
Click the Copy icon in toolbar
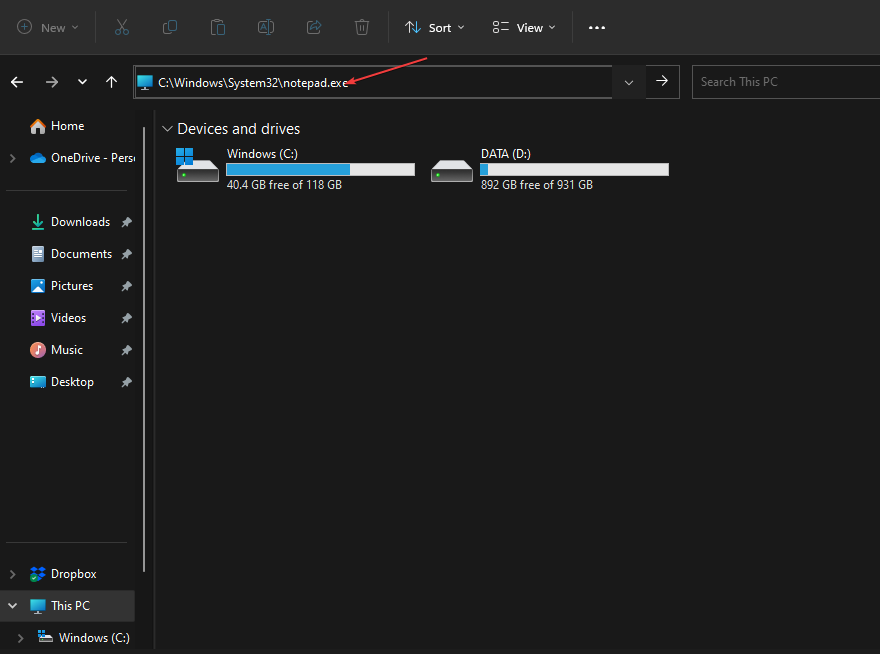170,28
